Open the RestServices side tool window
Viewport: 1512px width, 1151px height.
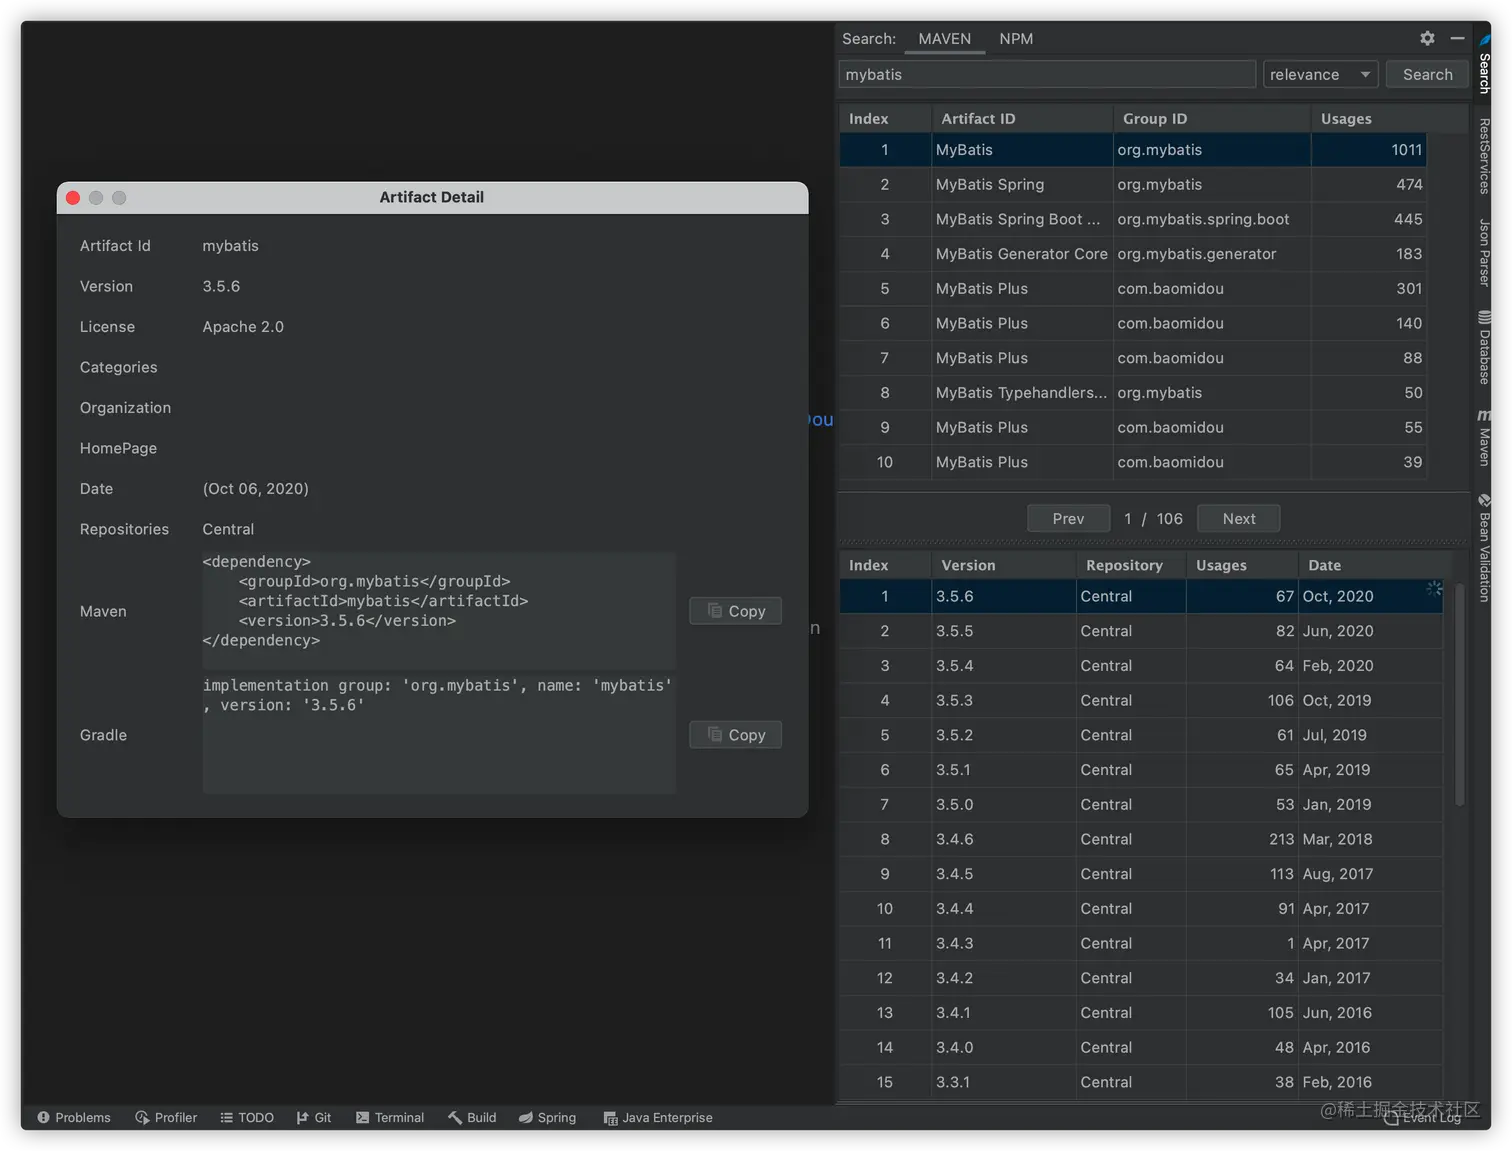click(x=1484, y=156)
